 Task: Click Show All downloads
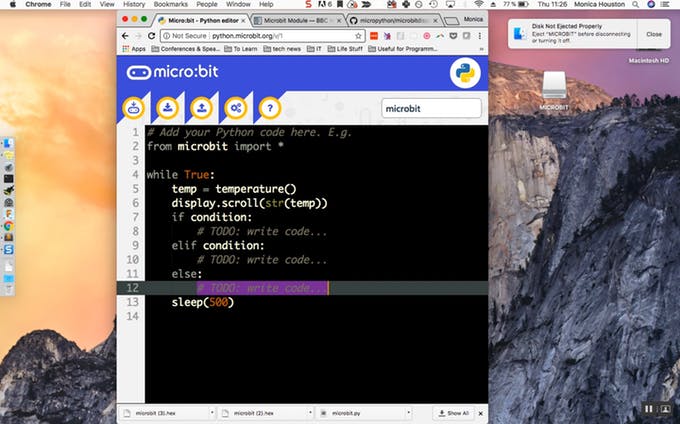pyautogui.click(x=454, y=413)
